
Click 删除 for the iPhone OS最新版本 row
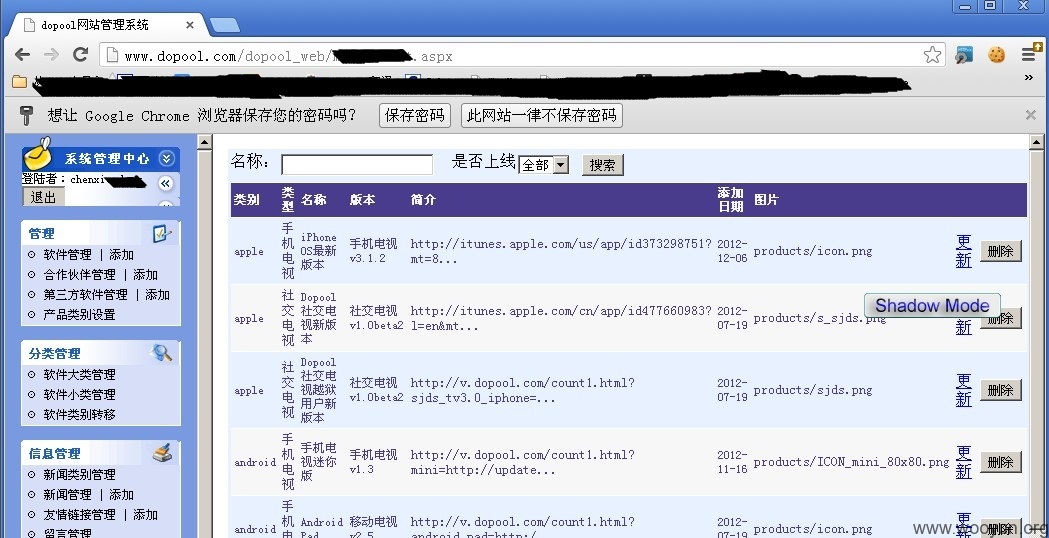coord(1001,251)
